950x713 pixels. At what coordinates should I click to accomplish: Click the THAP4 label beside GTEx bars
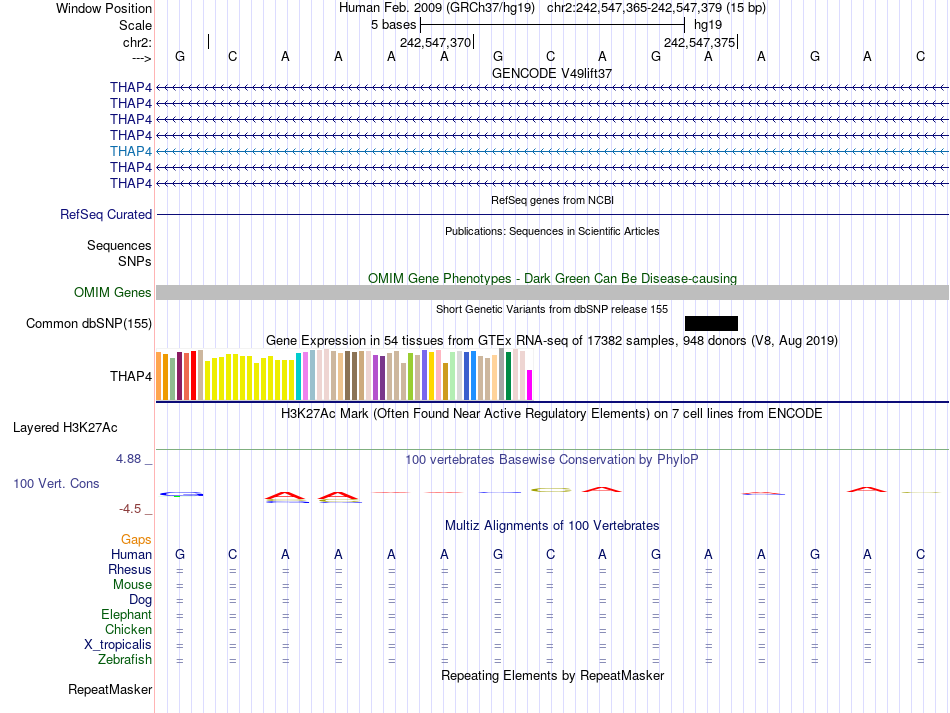(x=131, y=376)
